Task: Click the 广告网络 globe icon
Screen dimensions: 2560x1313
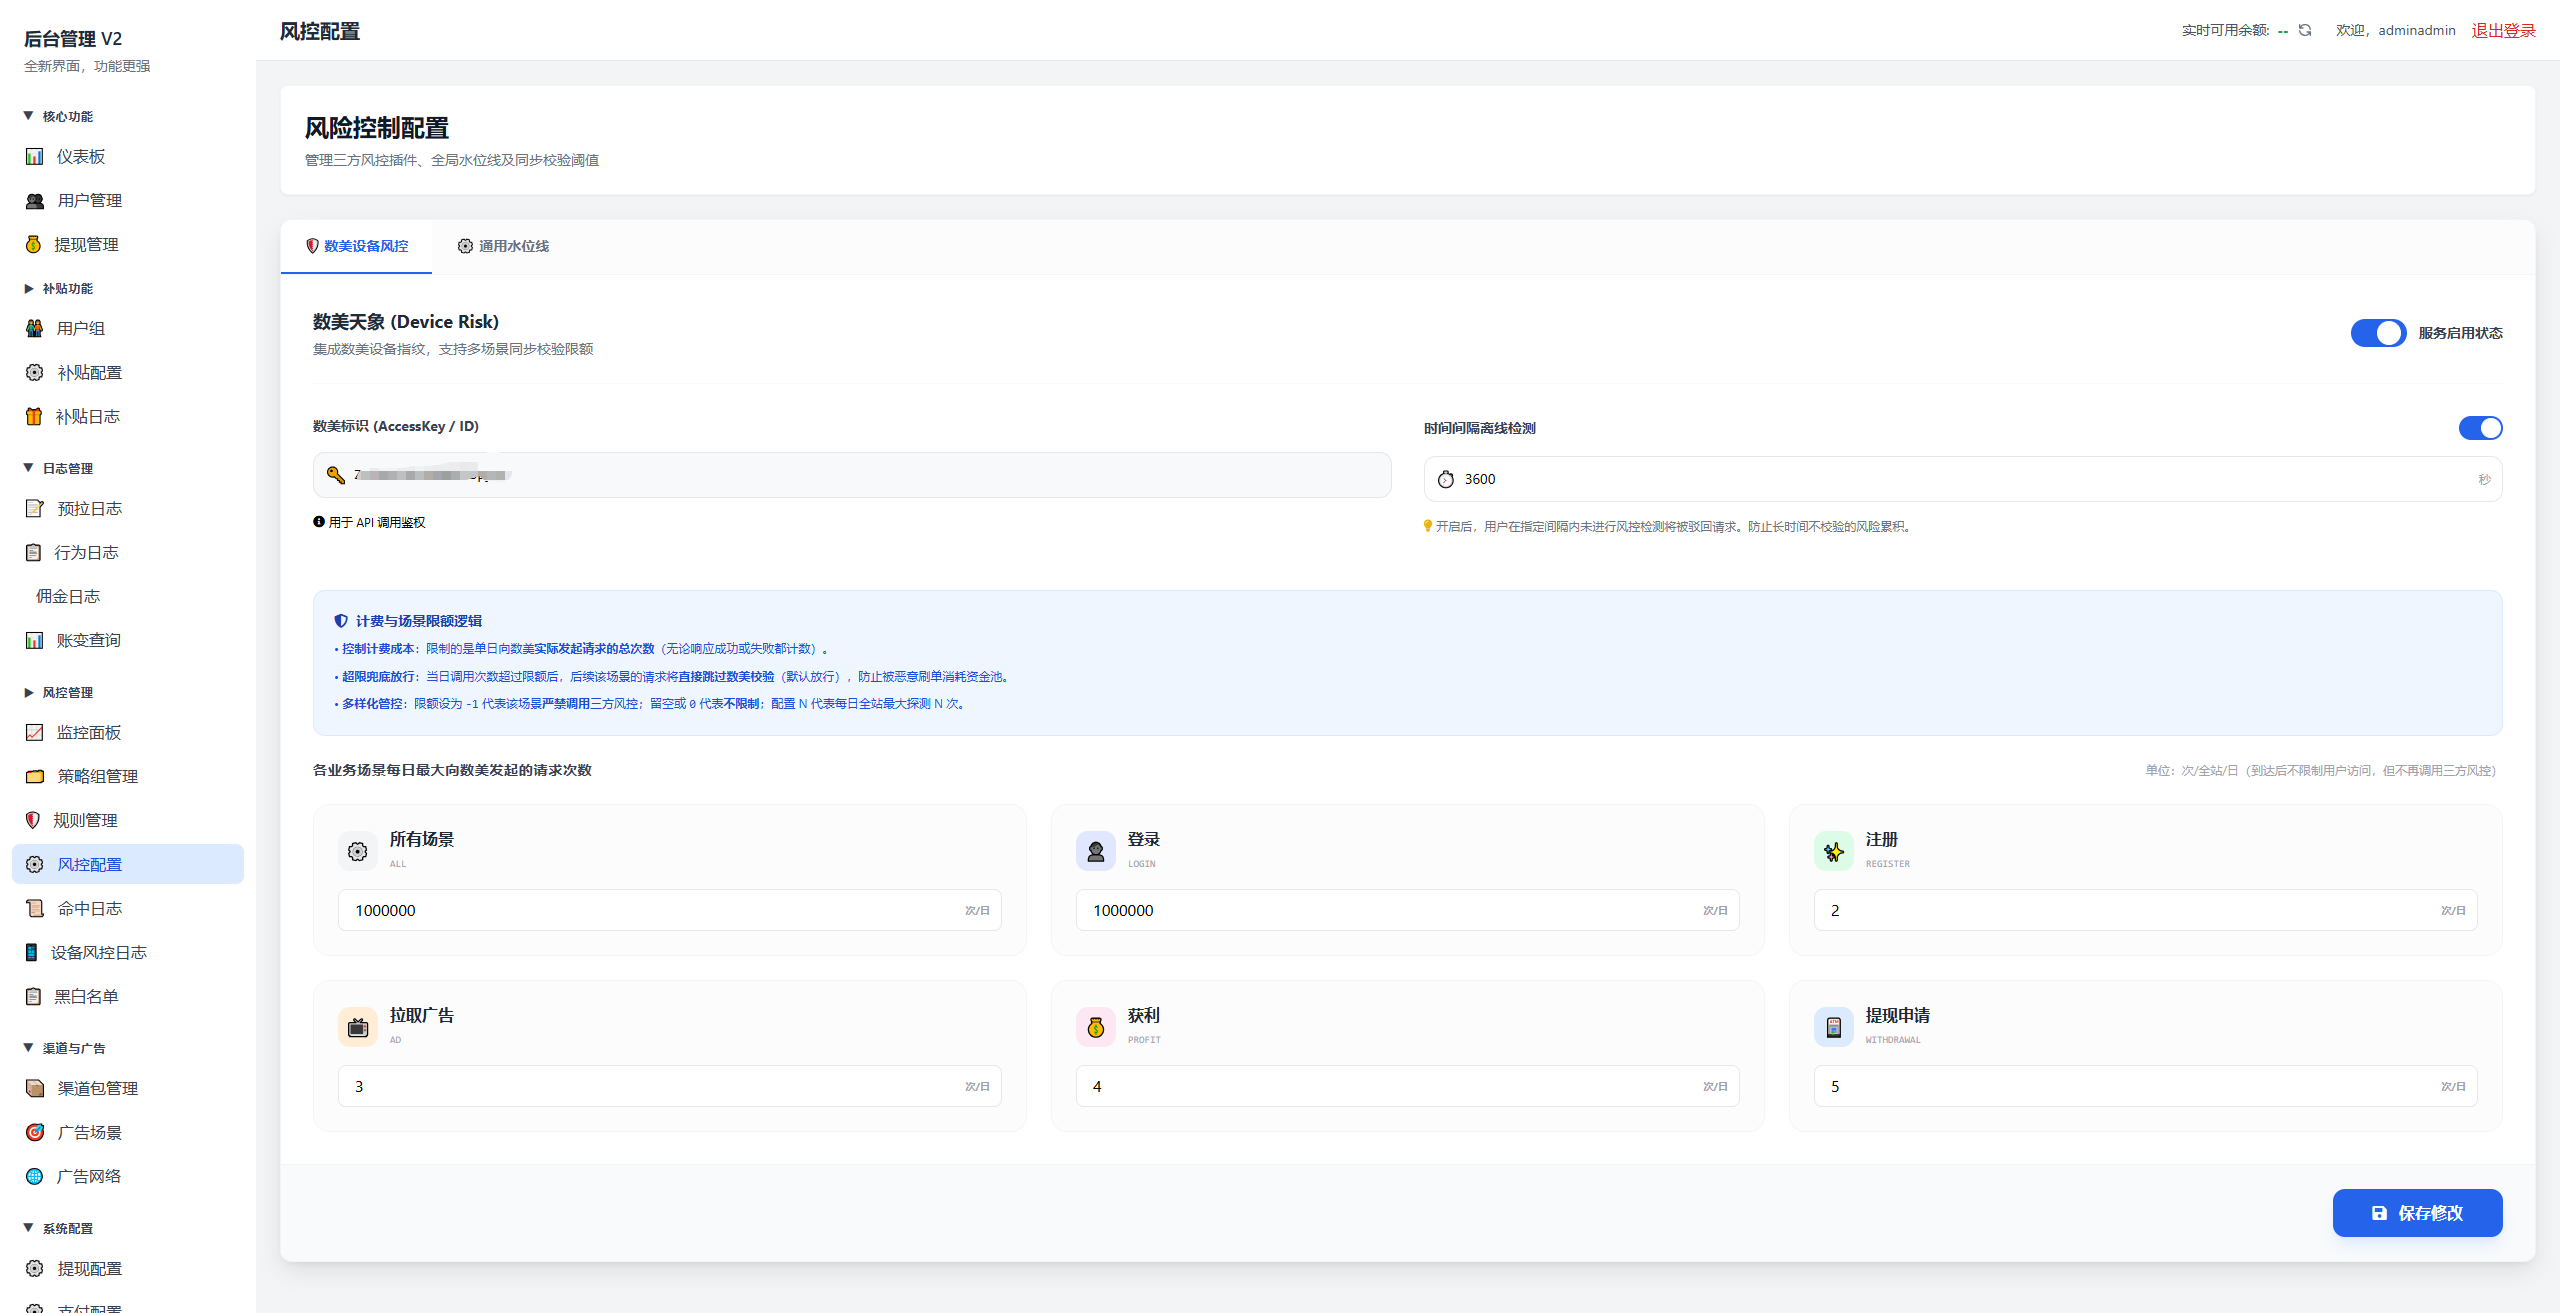Action: tap(35, 1177)
